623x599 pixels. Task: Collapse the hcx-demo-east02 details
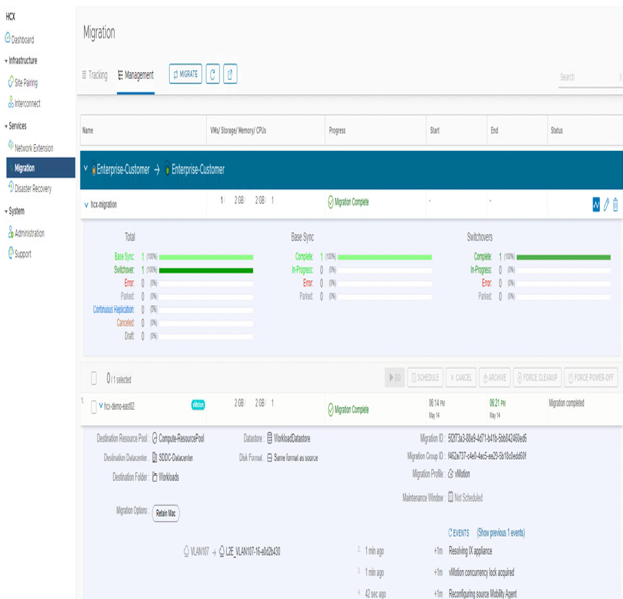tap(101, 406)
